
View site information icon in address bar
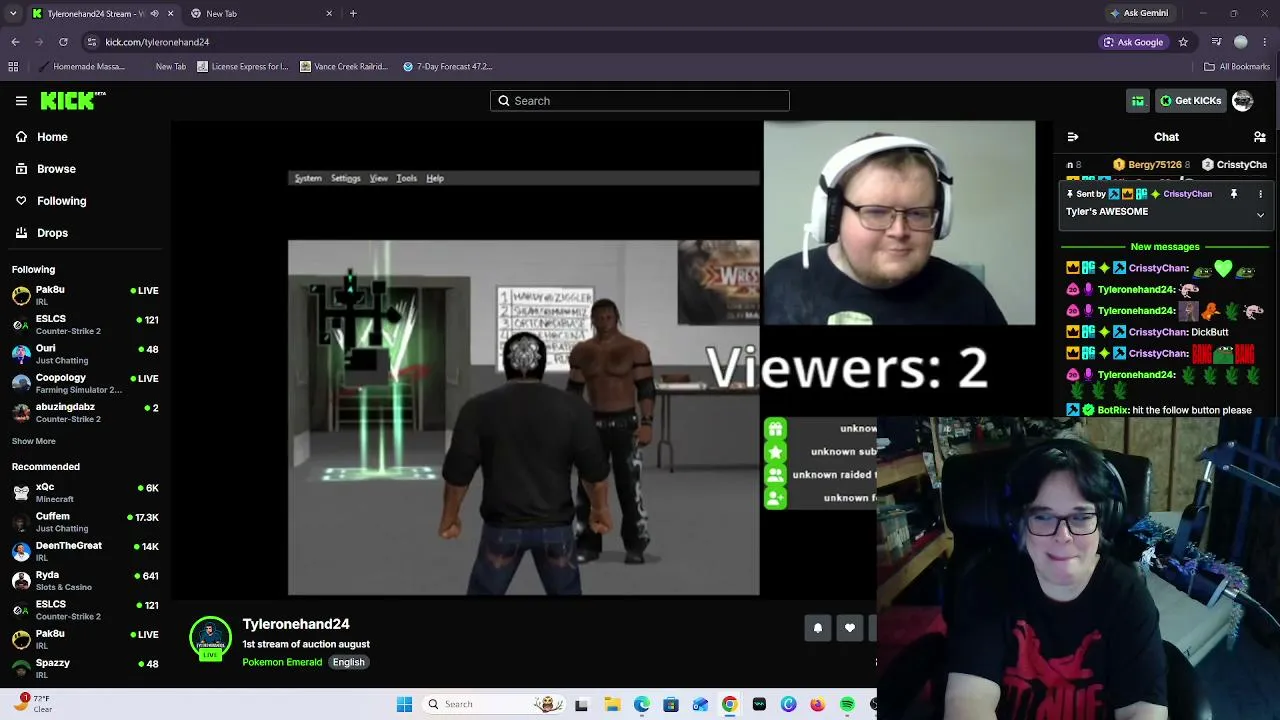[92, 42]
